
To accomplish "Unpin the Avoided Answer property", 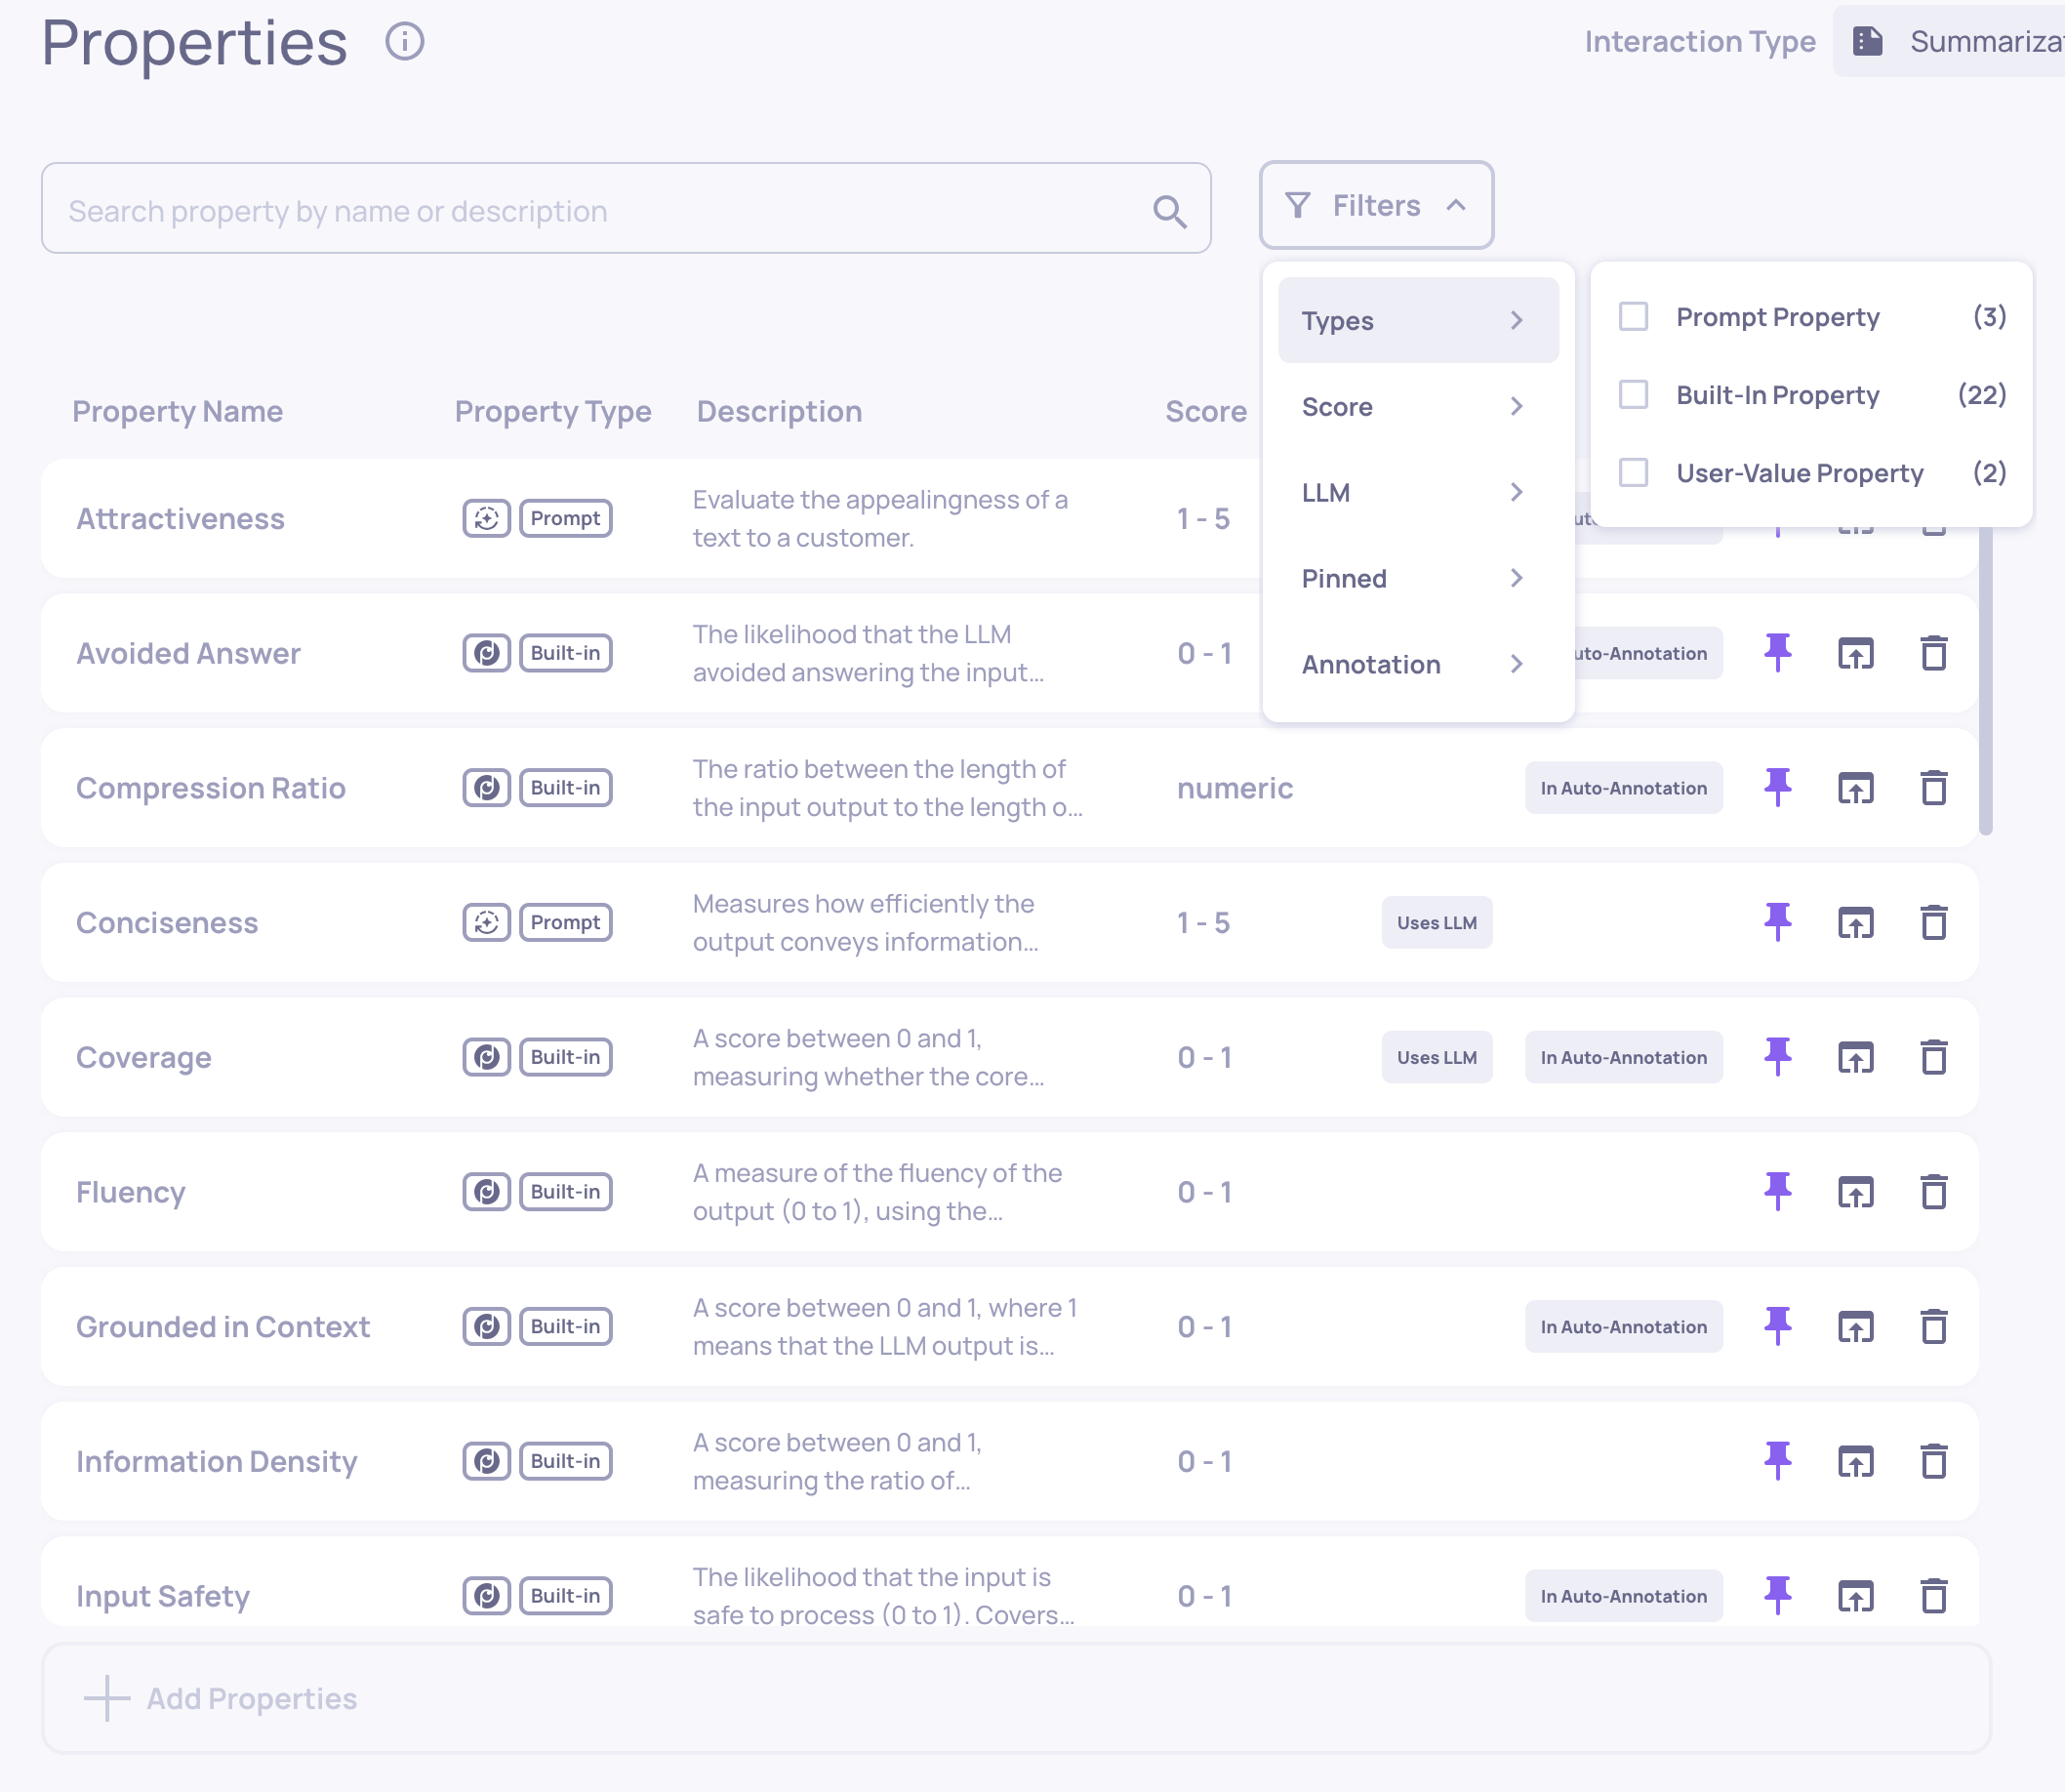I will (x=1777, y=653).
